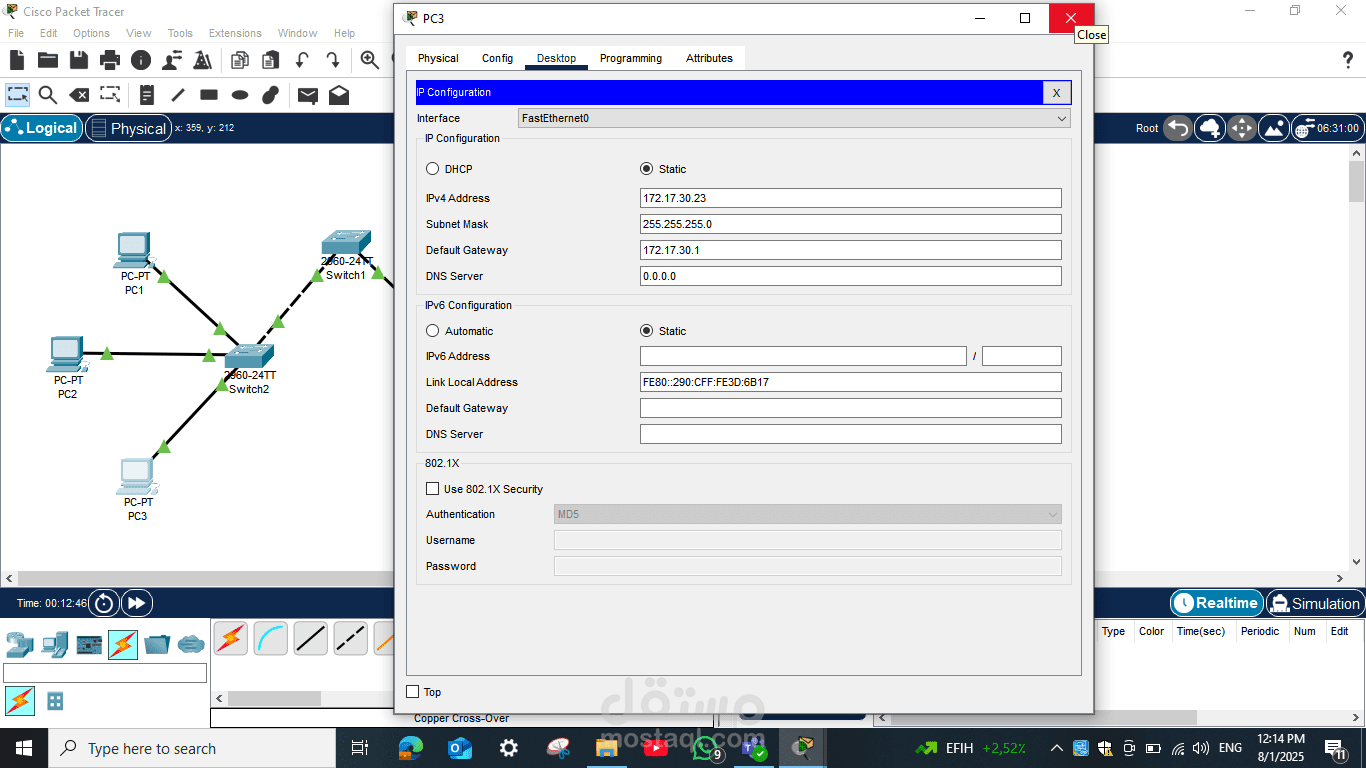The width and height of the screenshot is (1366, 768).
Task: Click the Subnet Mask field
Action: (851, 224)
